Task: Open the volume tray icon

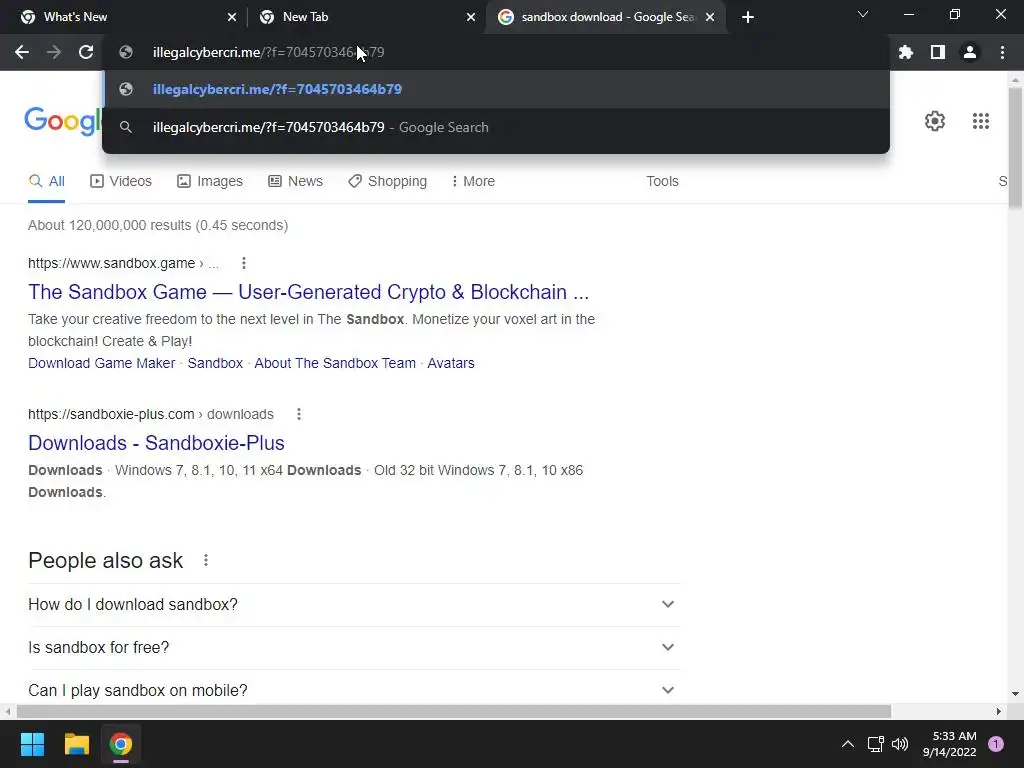Action: [900, 744]
